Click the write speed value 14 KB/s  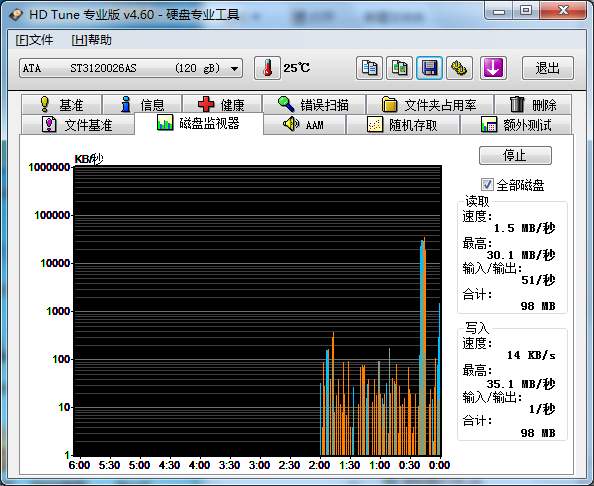(531, 355)
